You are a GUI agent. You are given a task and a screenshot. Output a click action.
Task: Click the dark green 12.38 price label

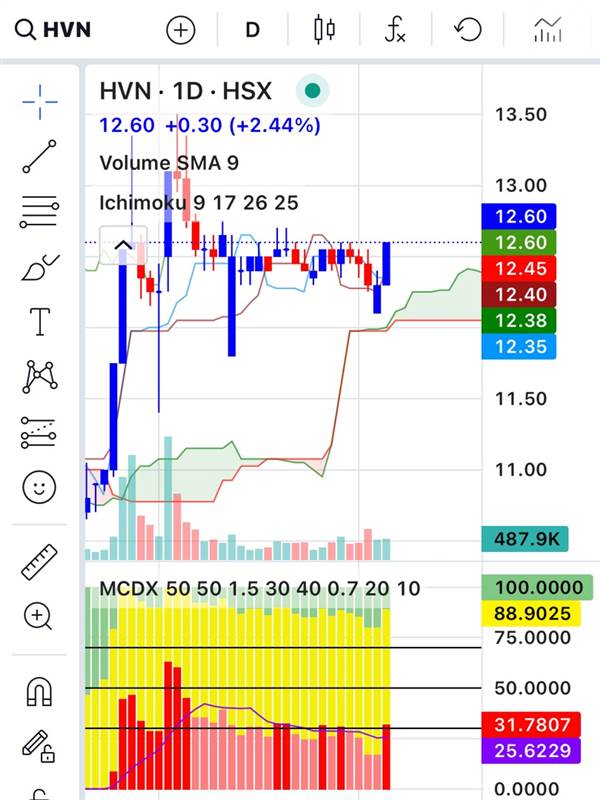point(519,320)
